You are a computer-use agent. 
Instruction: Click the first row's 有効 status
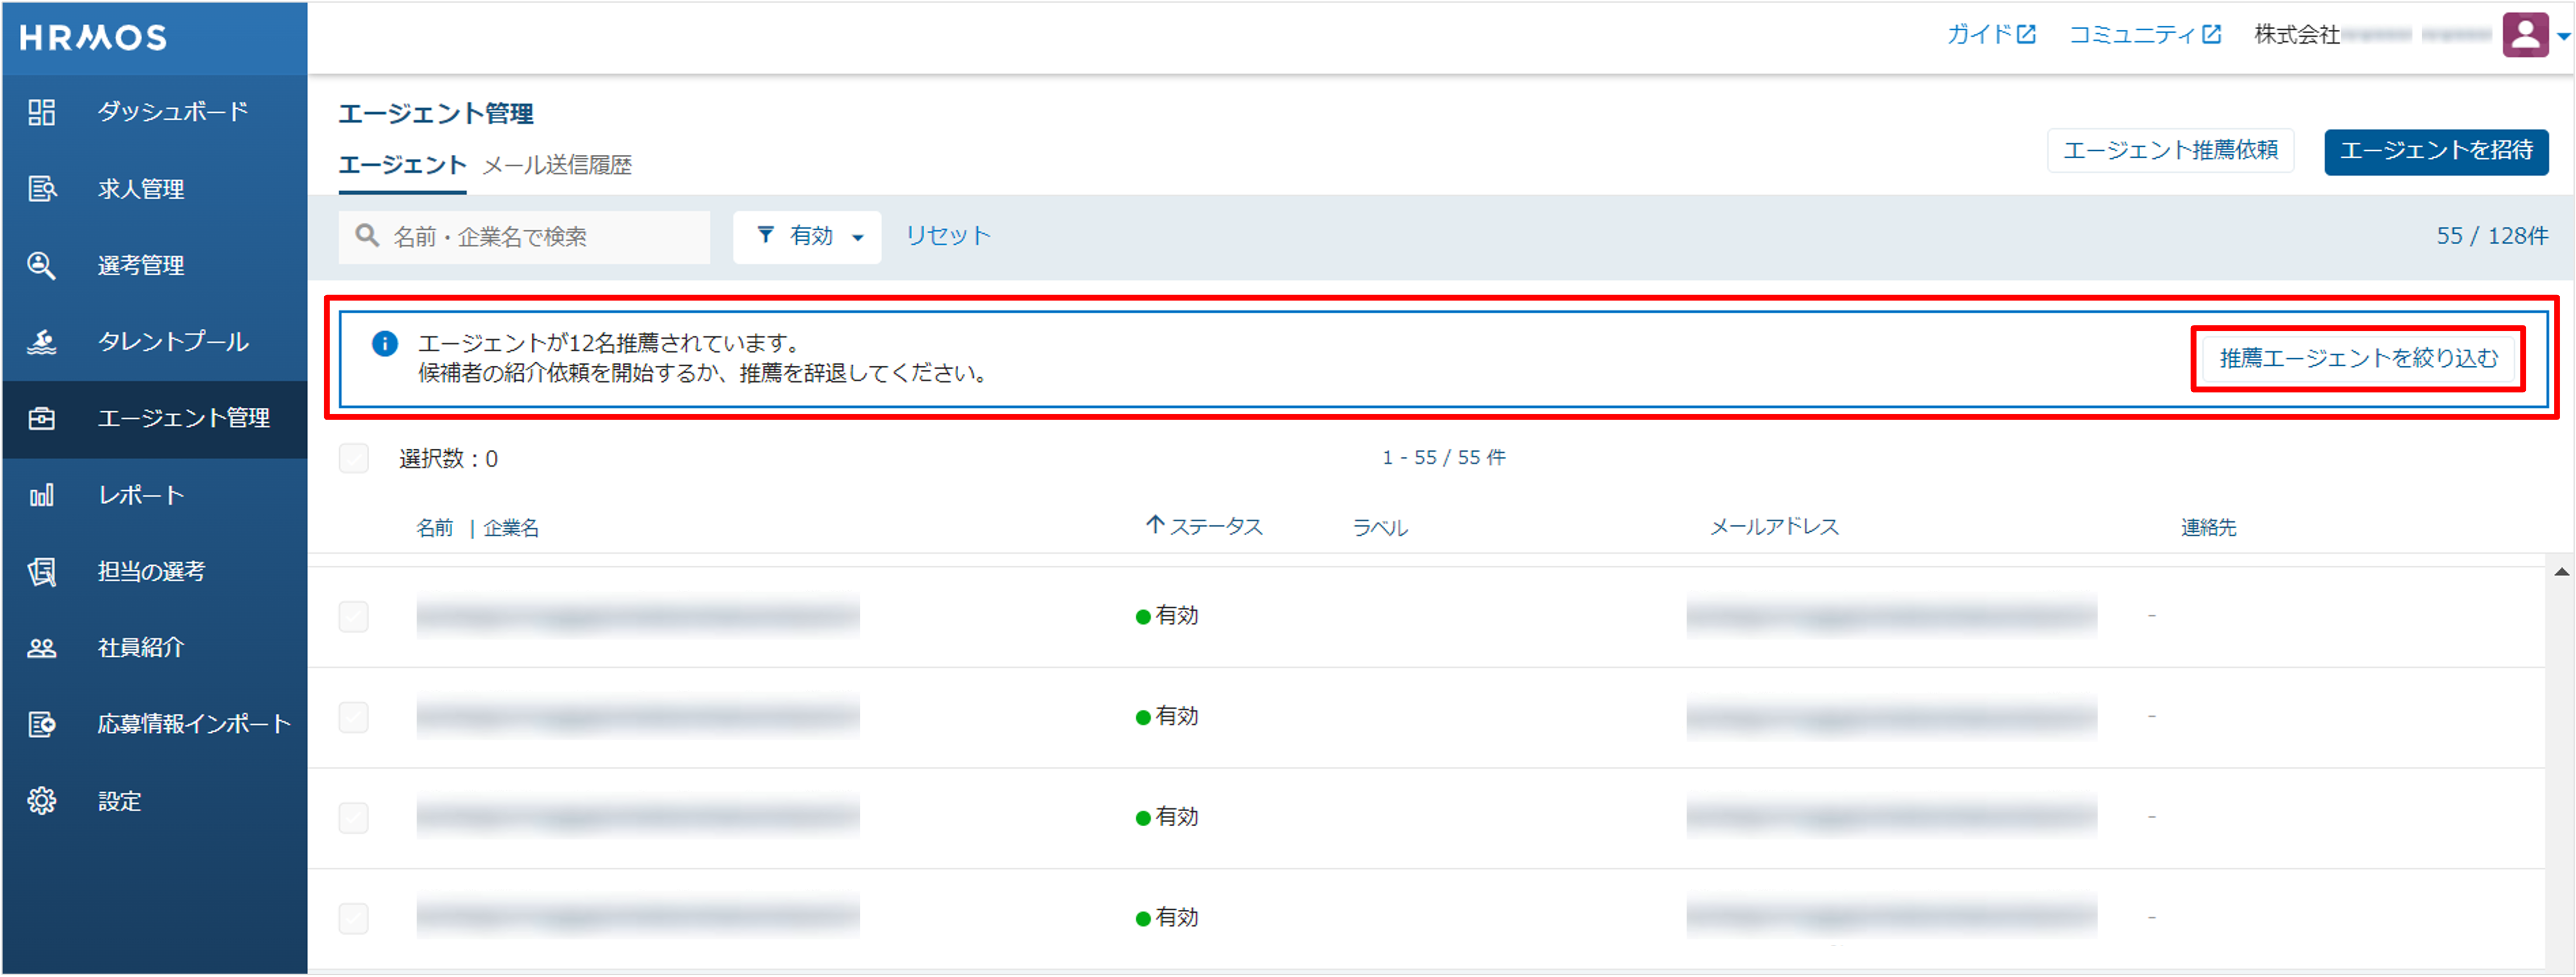1166,616
